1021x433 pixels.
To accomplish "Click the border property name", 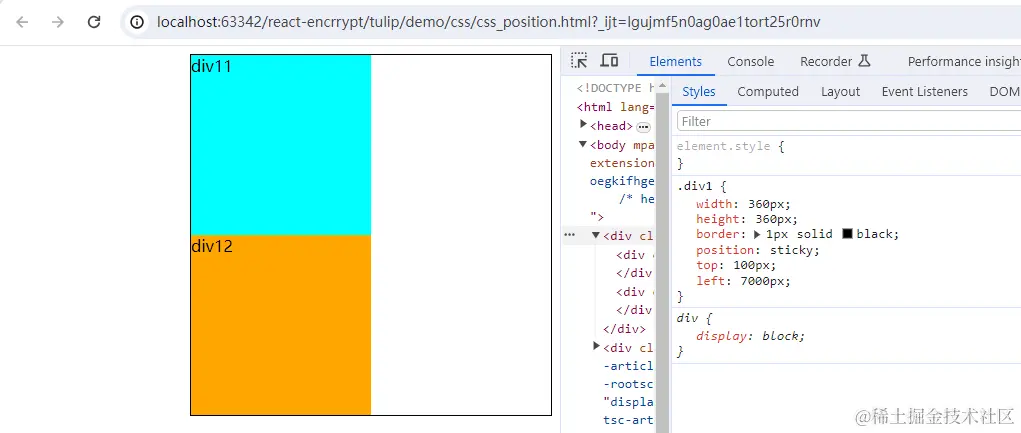I will tap(718, 234).
